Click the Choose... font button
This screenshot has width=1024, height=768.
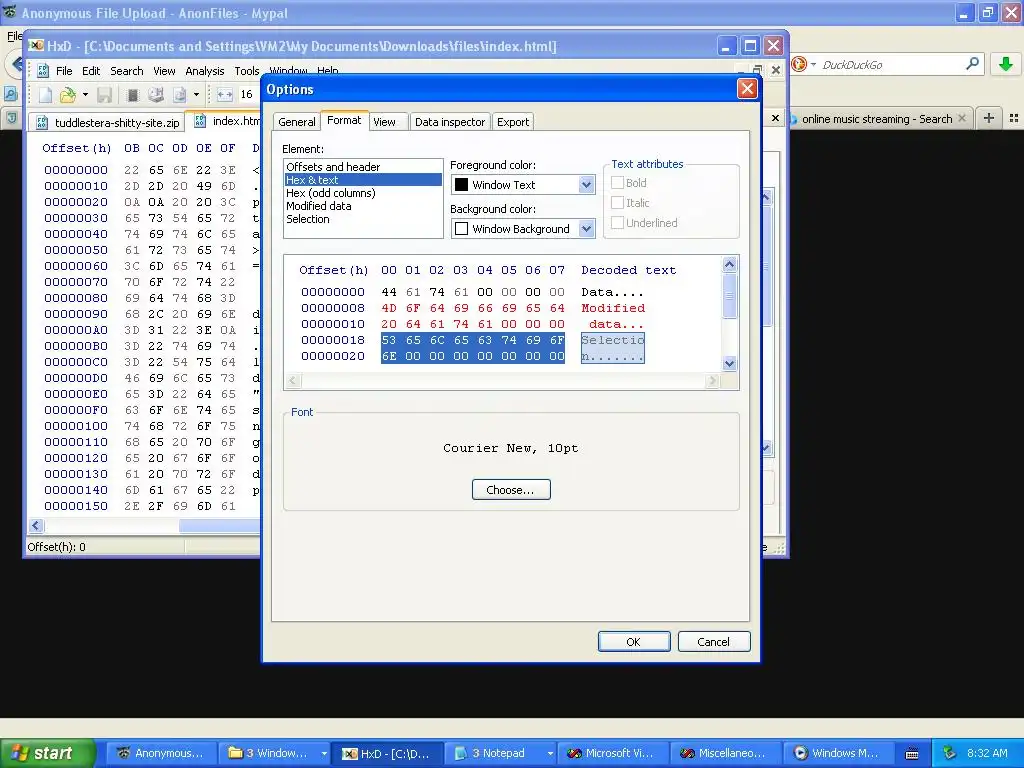pyautogui.click(x=511, y=490)
